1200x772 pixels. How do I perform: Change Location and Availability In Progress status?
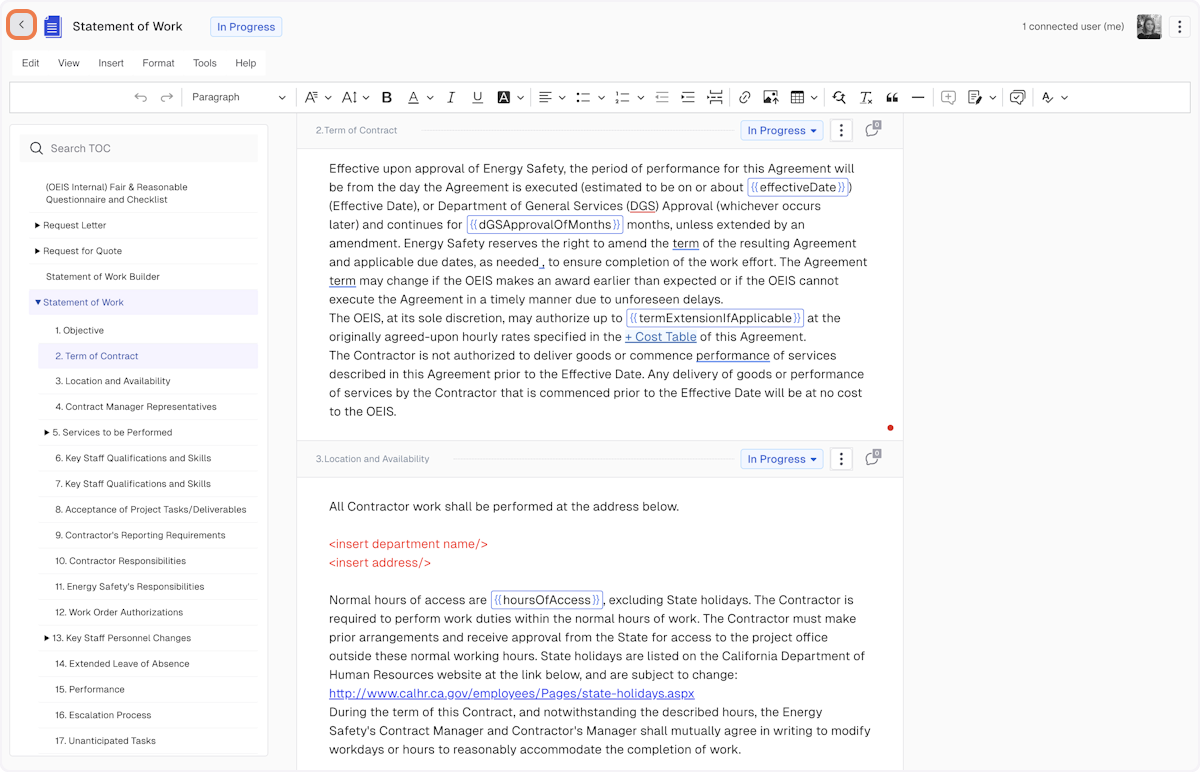click(782, 459)
